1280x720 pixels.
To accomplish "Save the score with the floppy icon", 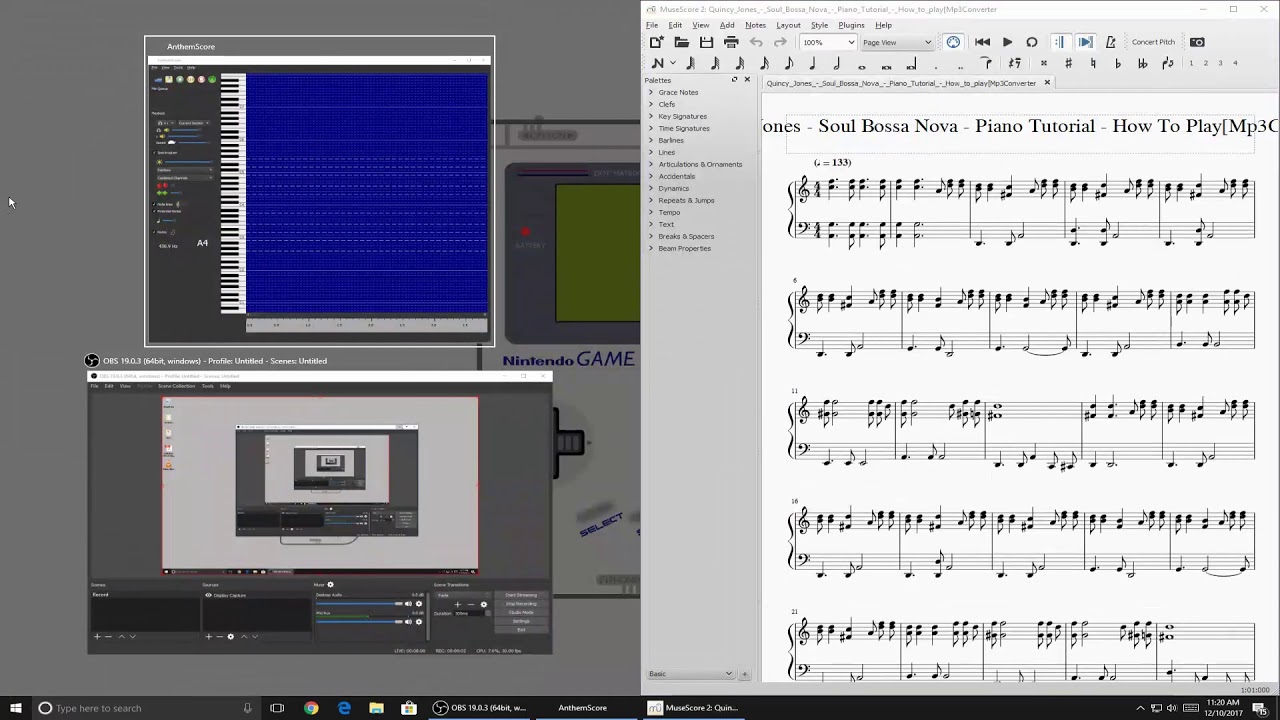I will click(706, 42).
